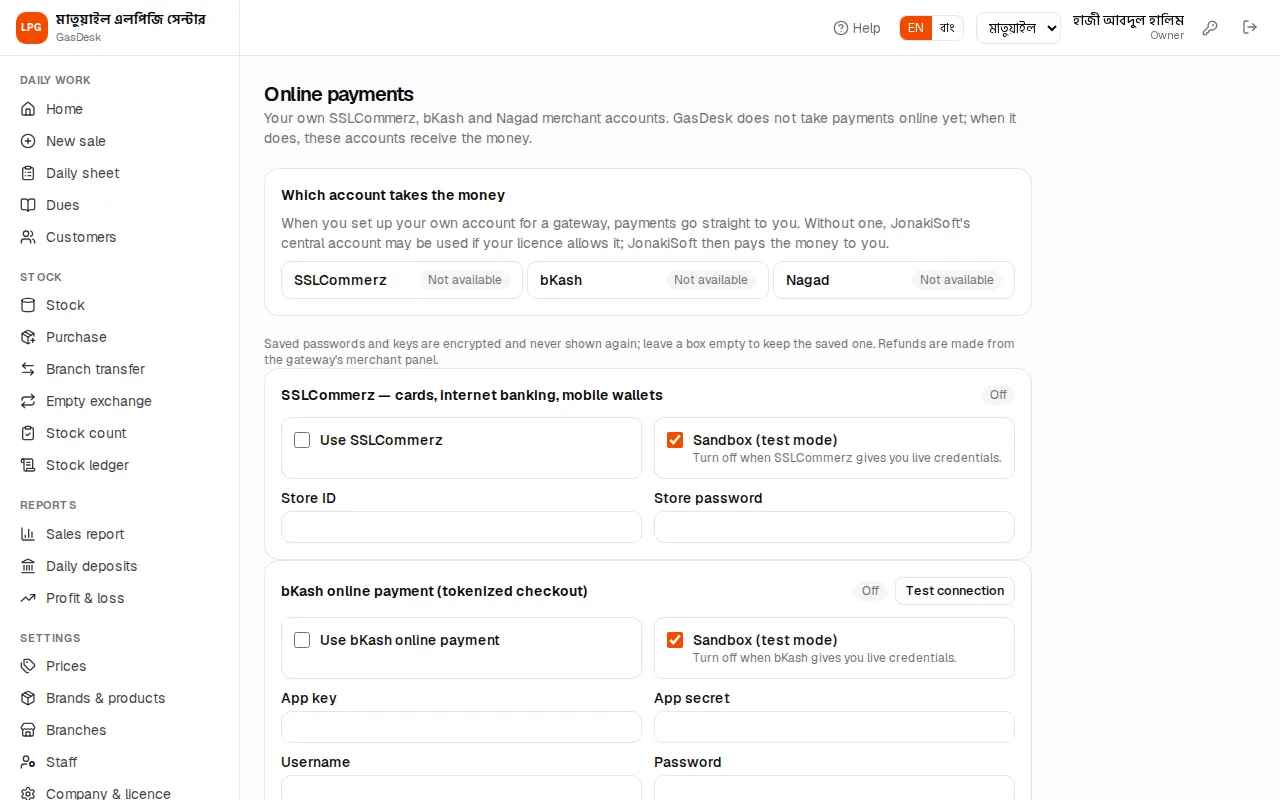The width and height of the screenshot is (1280, 800).
Task: Click the Stock count clipboard-check icon
Action: coord(28,433)
